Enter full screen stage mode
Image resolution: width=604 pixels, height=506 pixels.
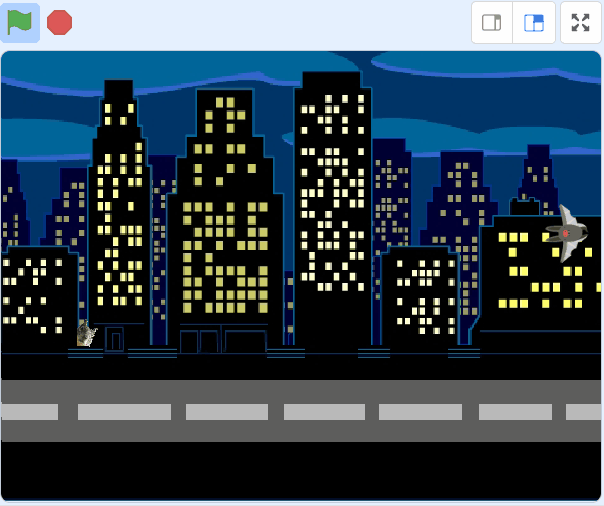click(581, 23)
